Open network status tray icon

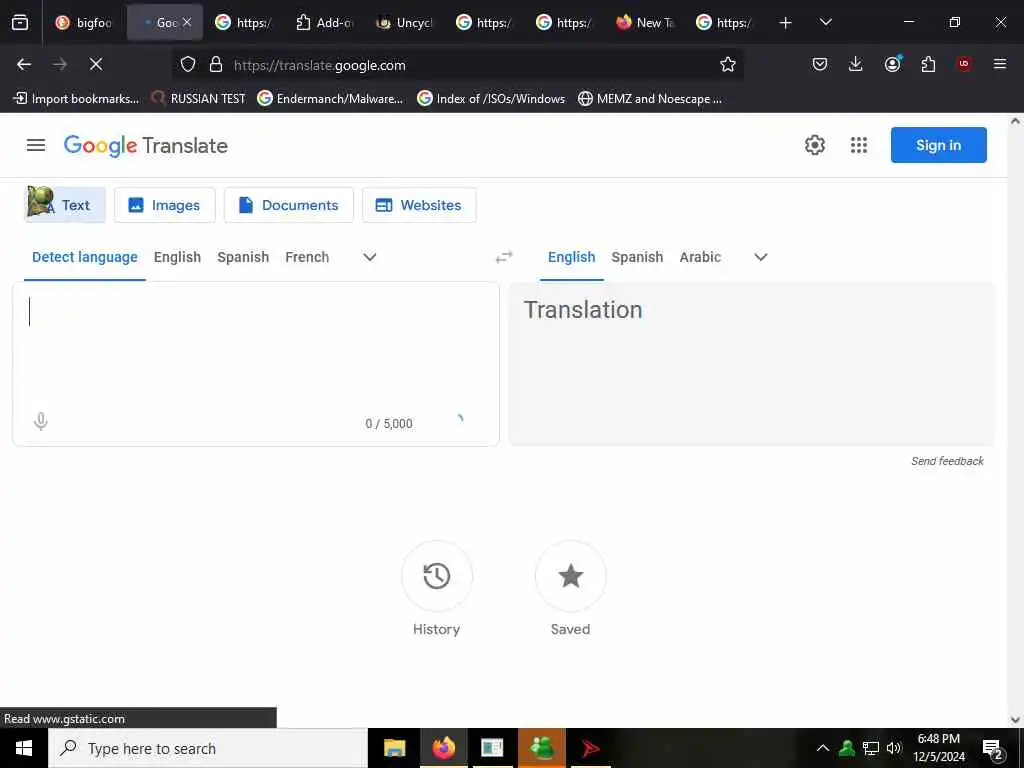(x=871, y=748)
